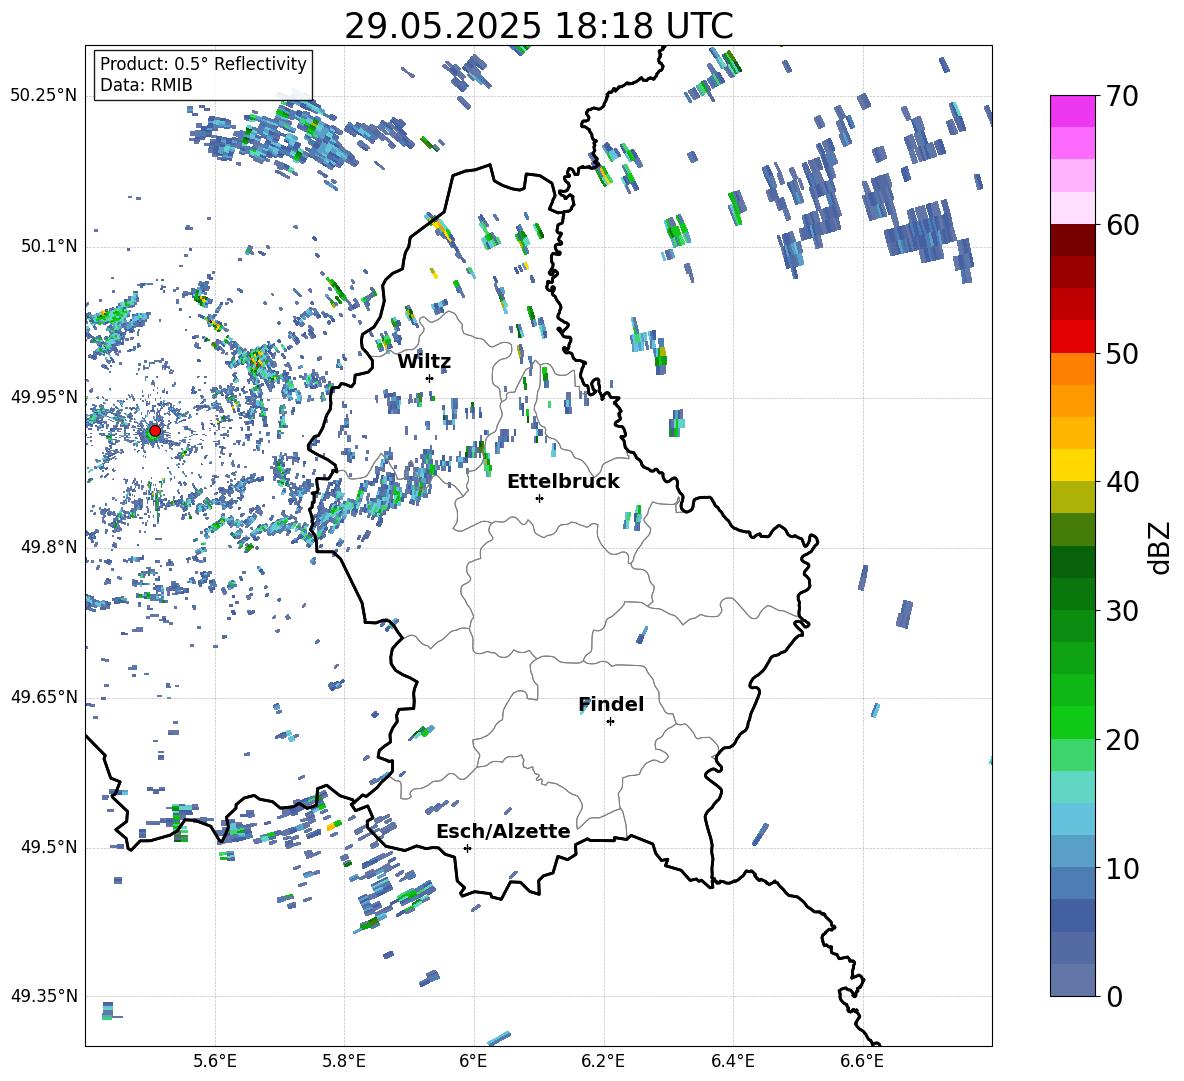Click the dark red colorbar segment below 60
Image resolution: width=1184 pixels, height=1081 pixels.
coord(1072,239)
